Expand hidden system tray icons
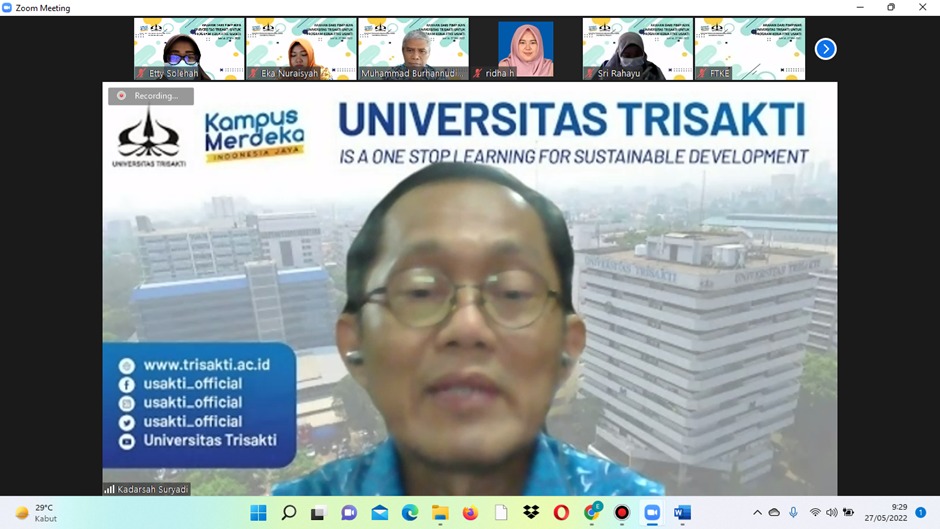Viewport: 940px width, 529px height. pyautogui.click(x=758, y=513)
